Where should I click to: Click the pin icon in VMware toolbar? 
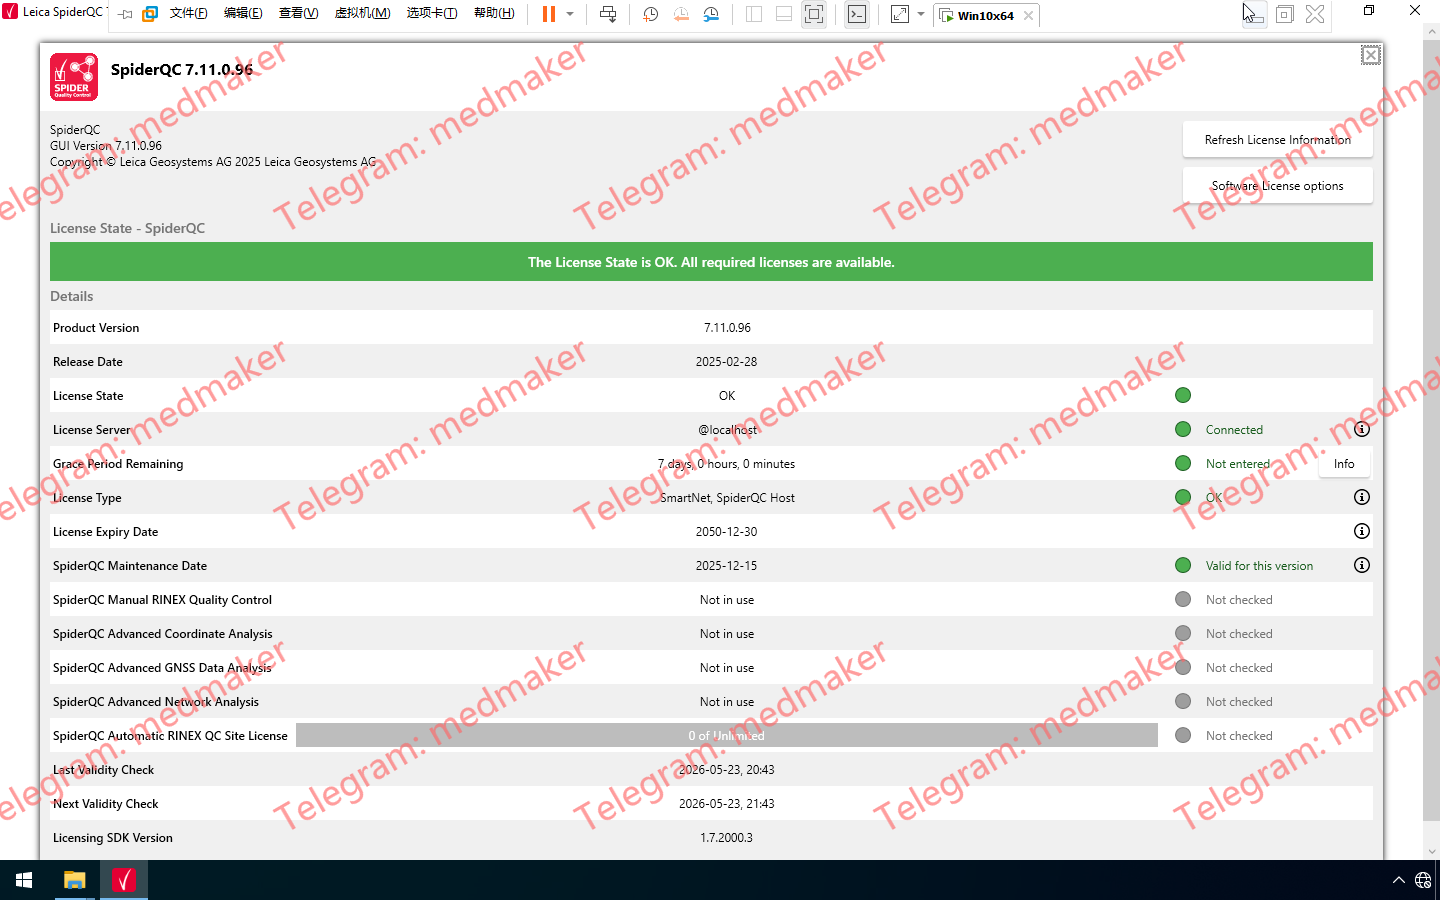[125, 14]
